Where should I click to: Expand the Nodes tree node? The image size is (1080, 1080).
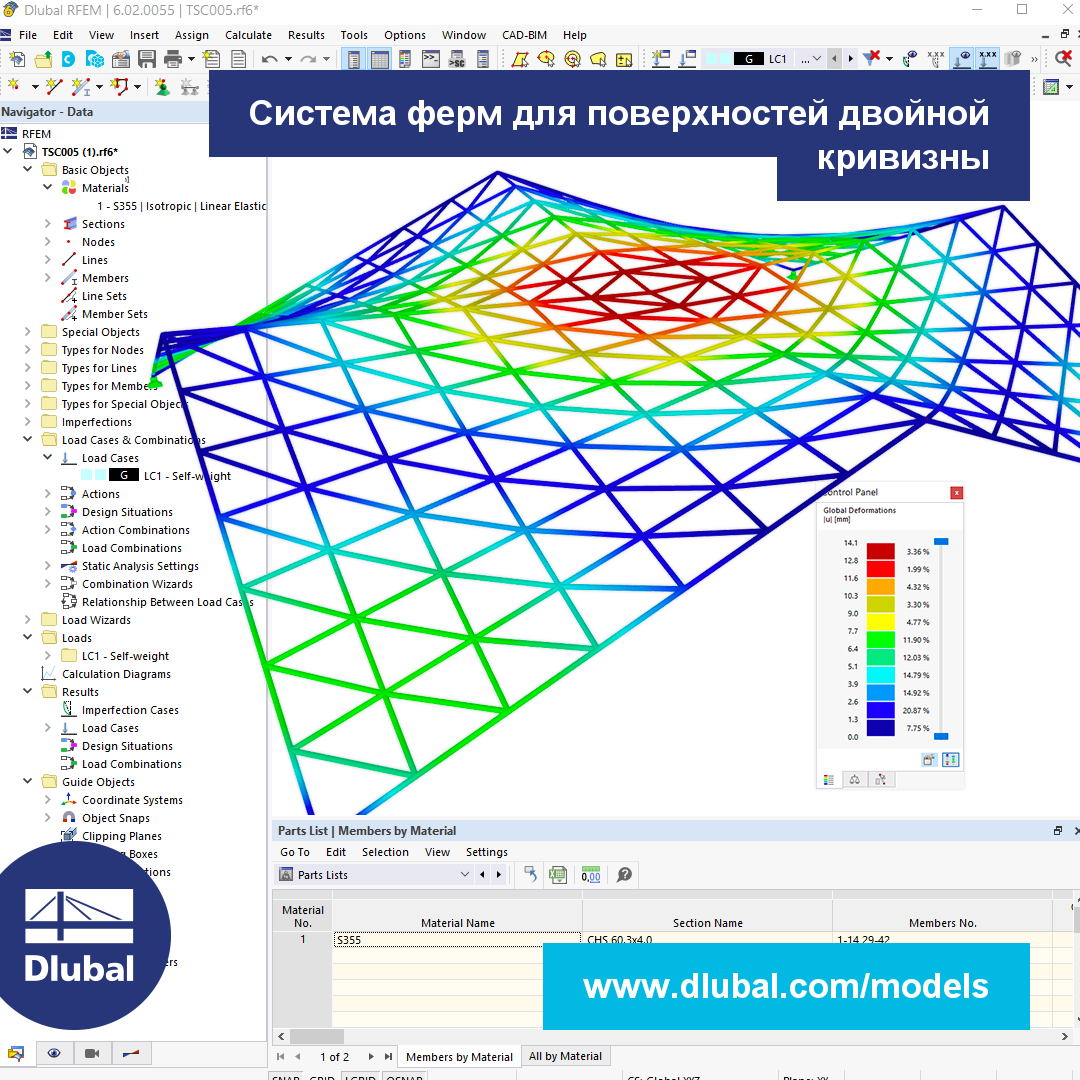click(48, 242)
